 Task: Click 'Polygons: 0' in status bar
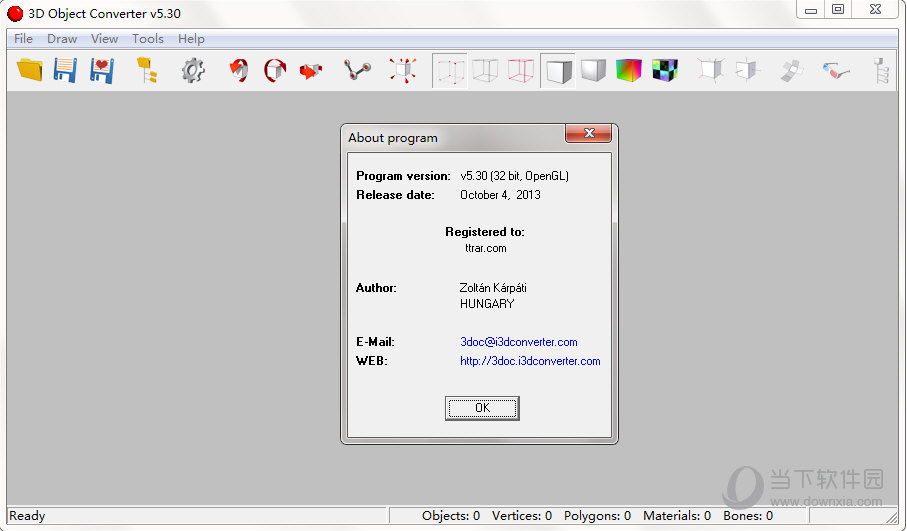click(x=597, y=515)
